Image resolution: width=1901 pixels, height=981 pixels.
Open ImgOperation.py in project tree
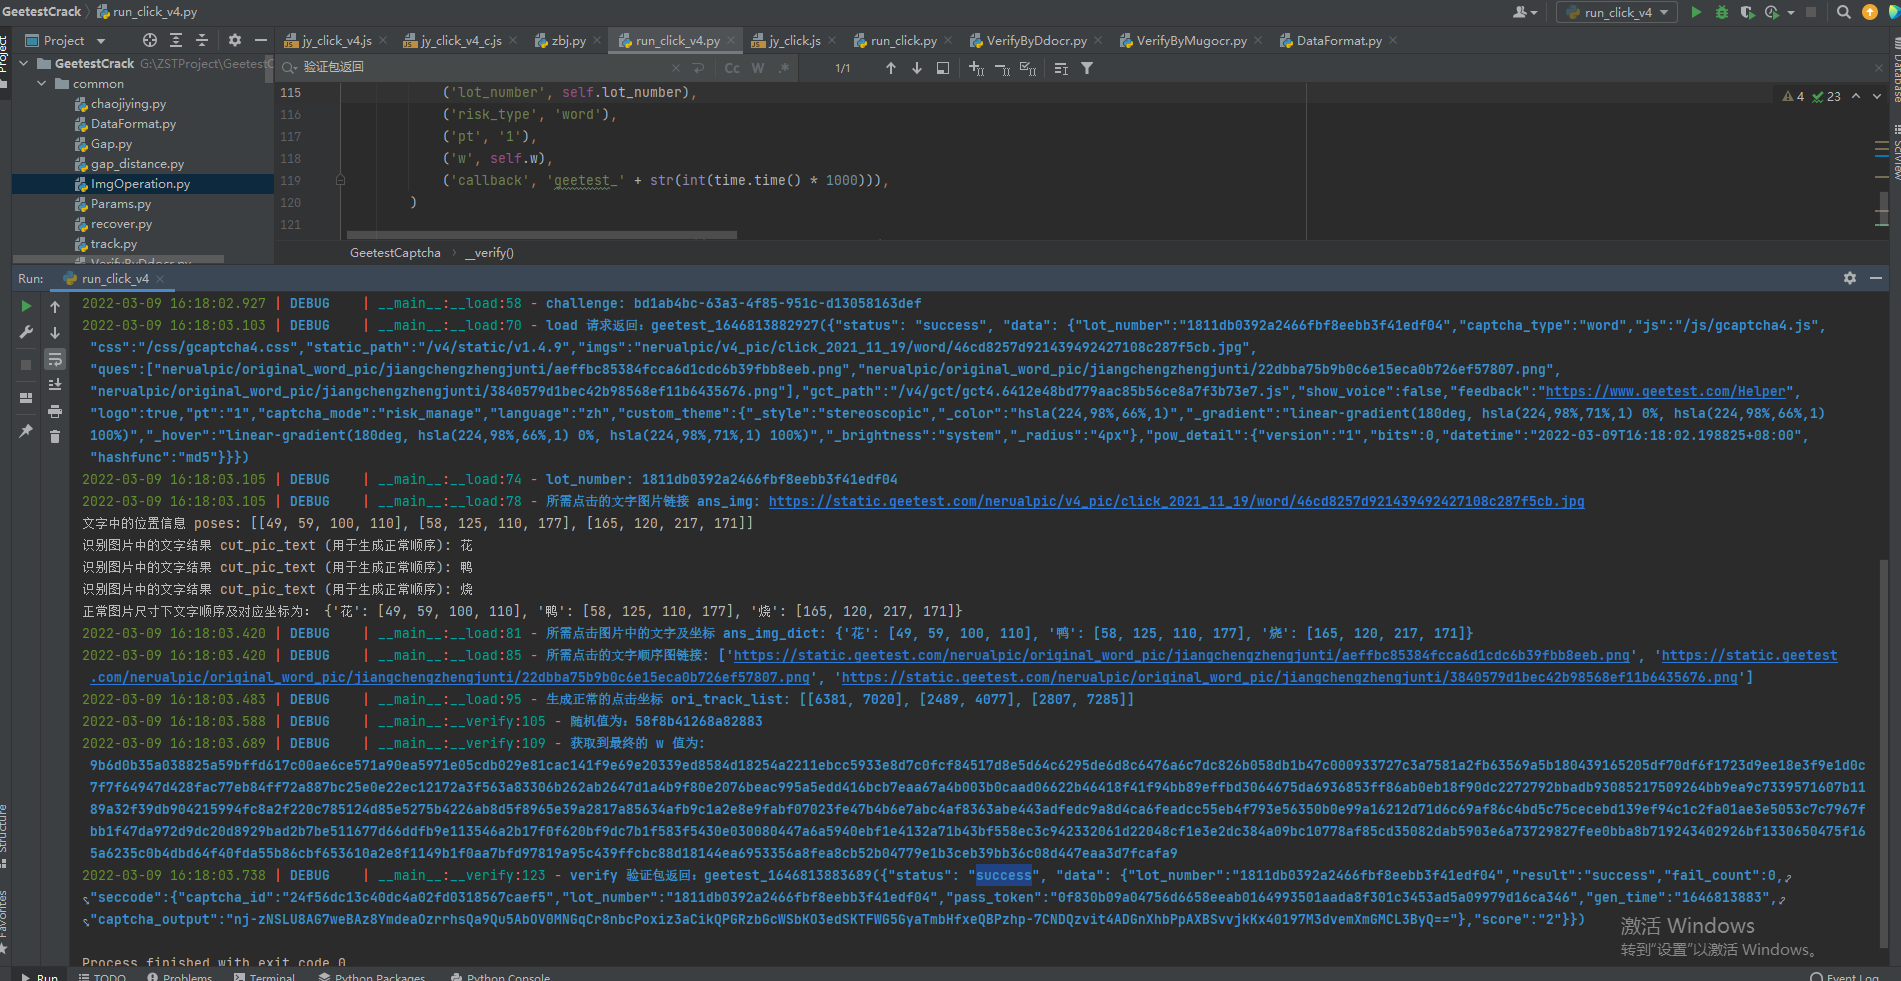[x=140, y=184]
